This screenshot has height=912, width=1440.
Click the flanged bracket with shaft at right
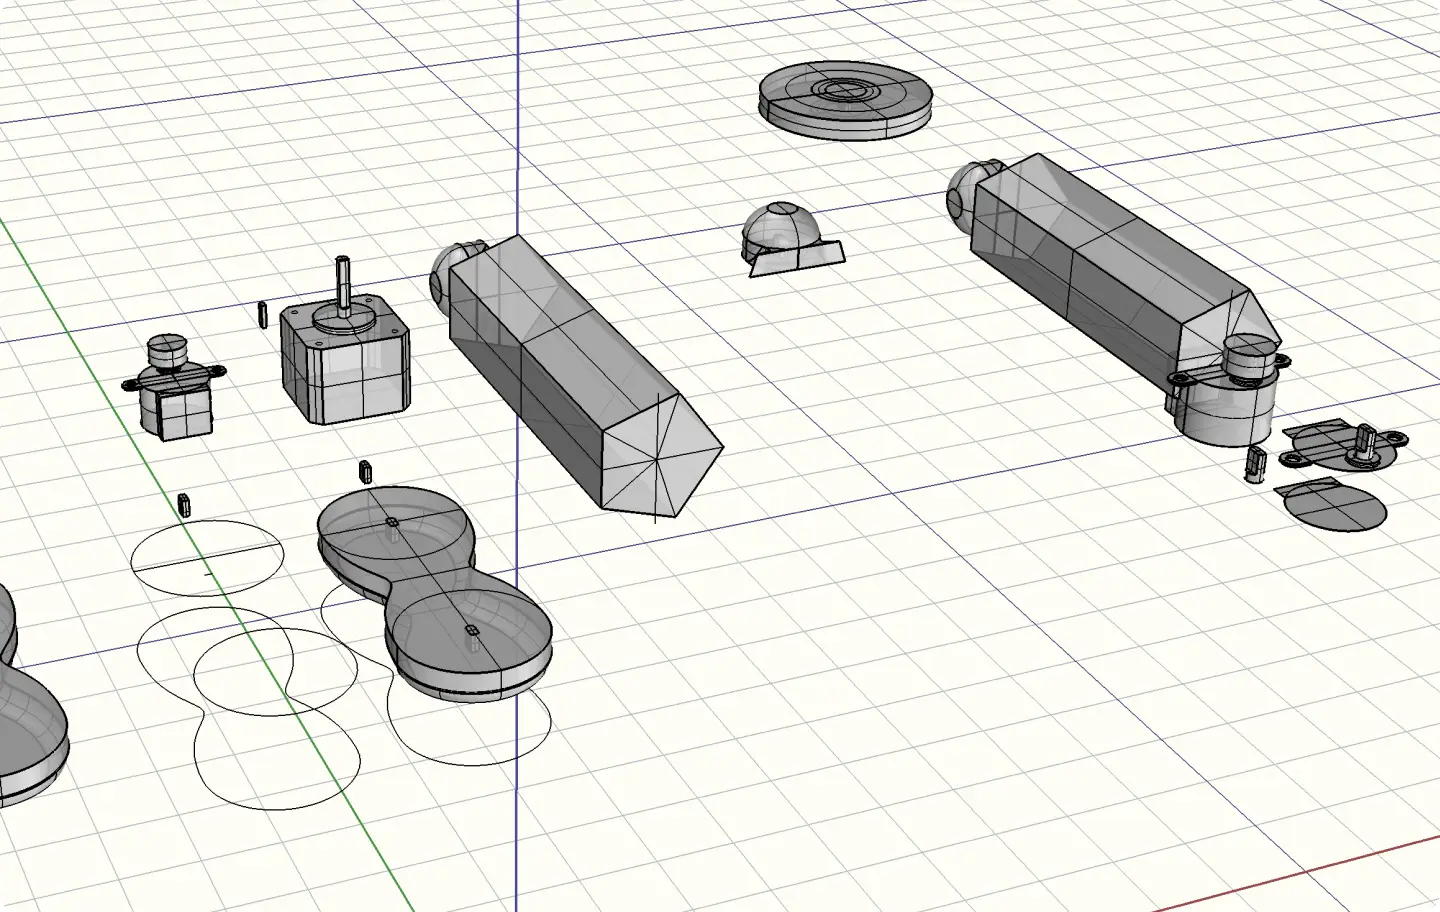(x=1345, y=445)
